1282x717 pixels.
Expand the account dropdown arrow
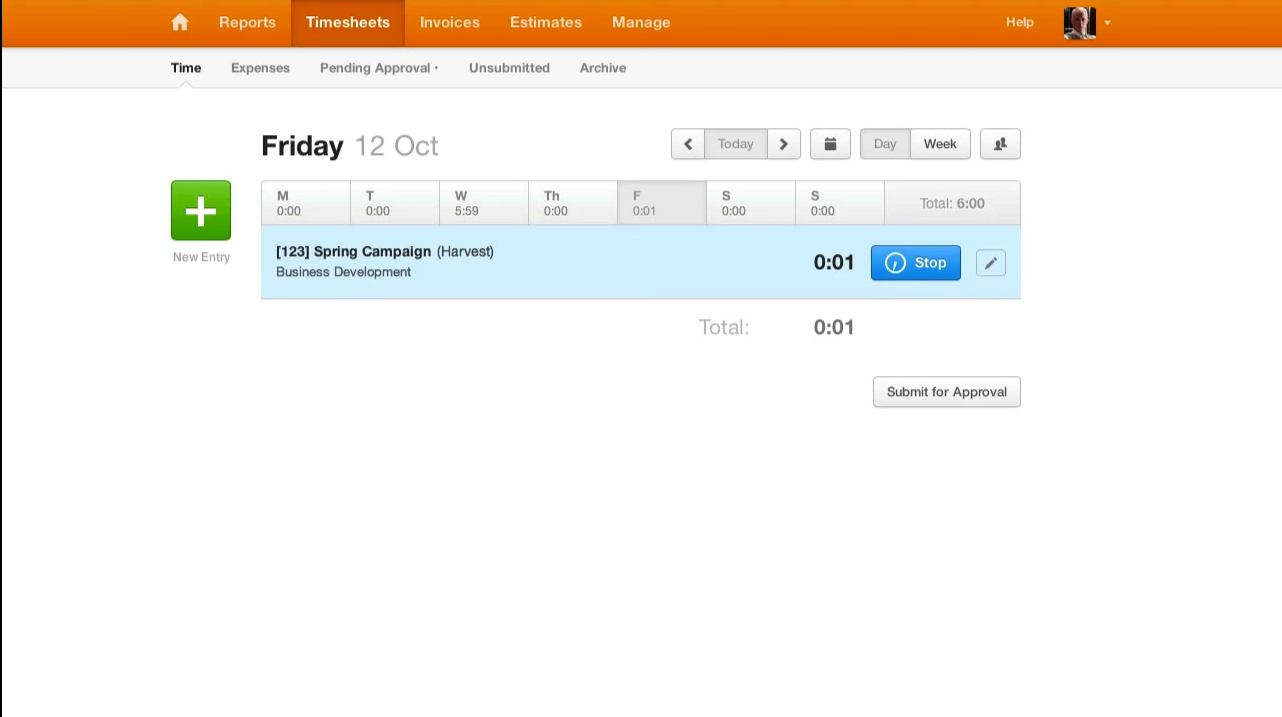(x=1108, y=23)
